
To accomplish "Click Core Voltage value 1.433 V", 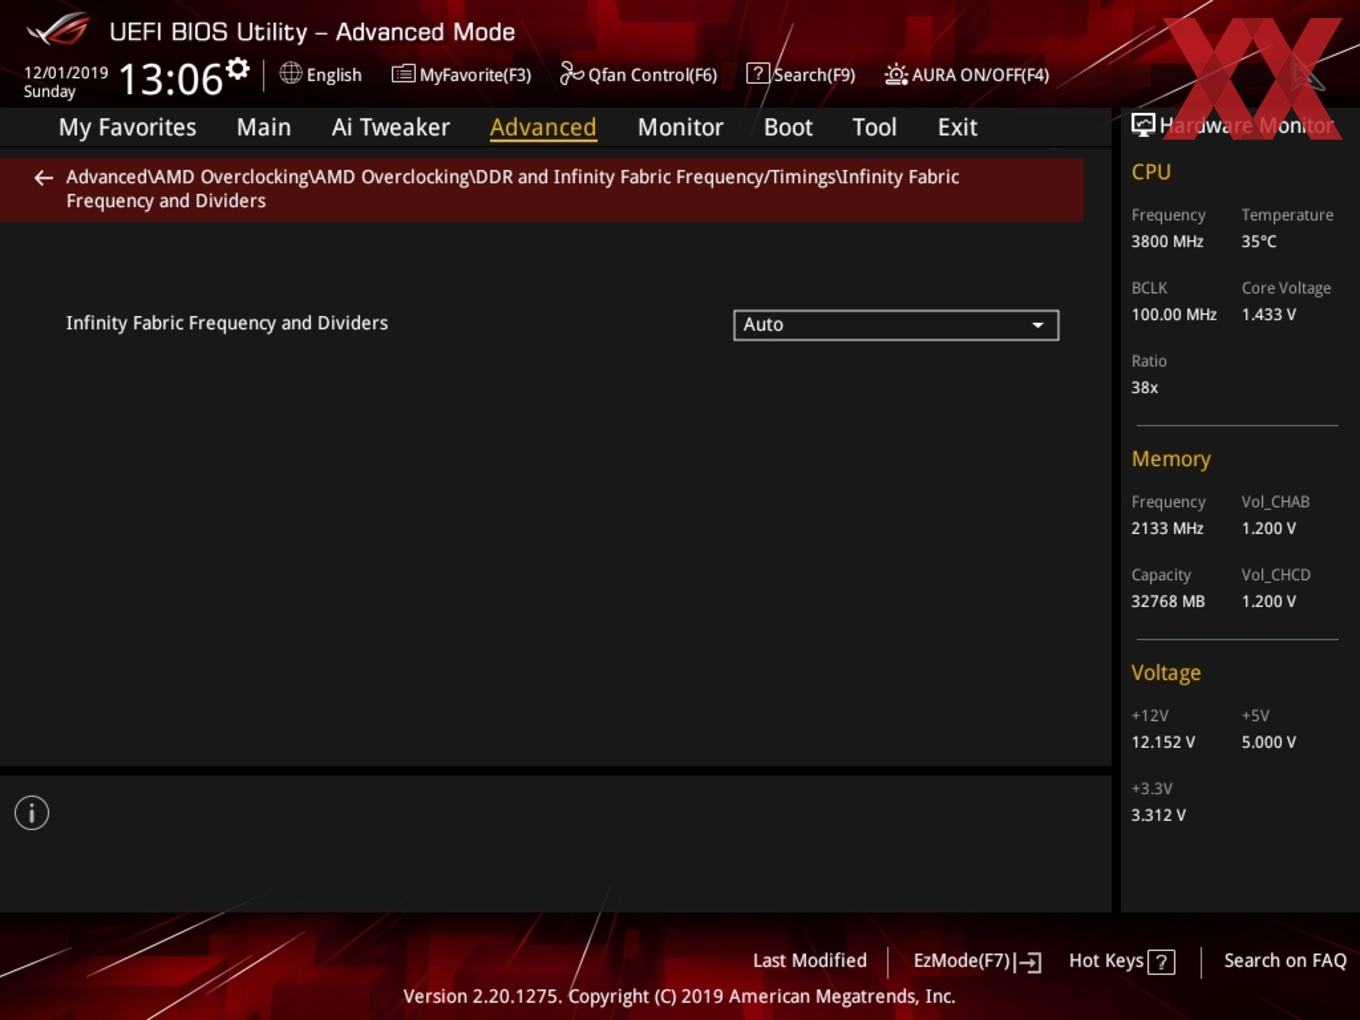I will click(1268, 314).
